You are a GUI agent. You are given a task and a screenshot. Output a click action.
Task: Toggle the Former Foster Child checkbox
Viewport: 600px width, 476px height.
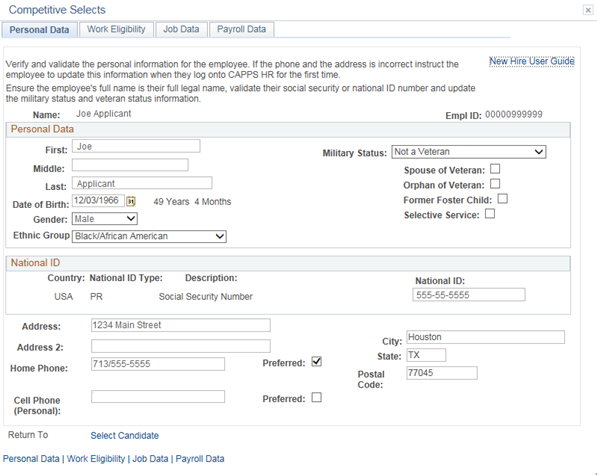coord(502,198)
